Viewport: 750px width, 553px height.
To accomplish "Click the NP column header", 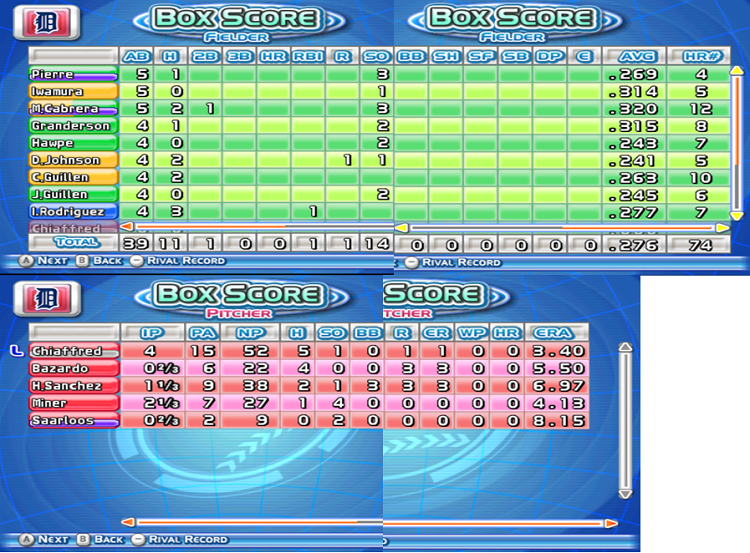I will (x=251, y=333).
